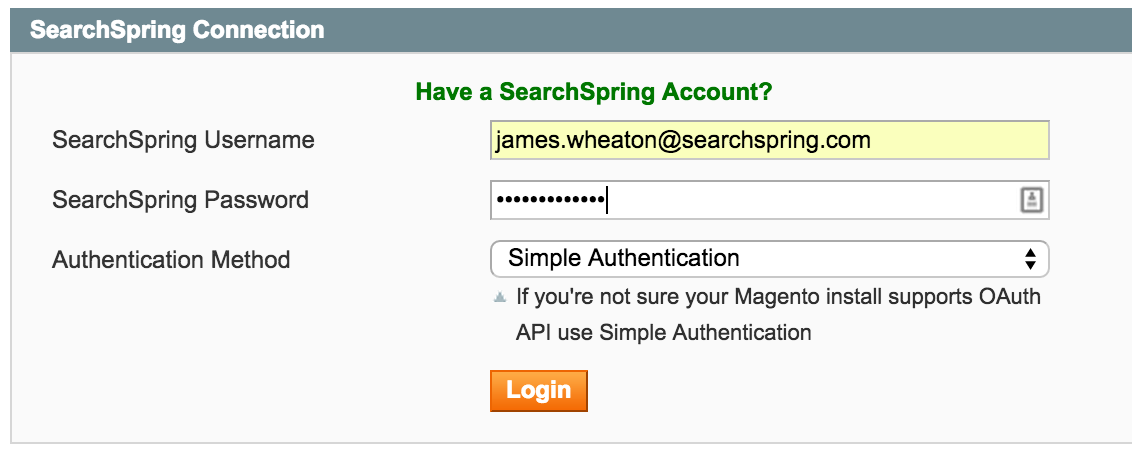Click the SearchSpring Username input field
The height and width of the screenshot is (454, 1132).
pos(768,140)
